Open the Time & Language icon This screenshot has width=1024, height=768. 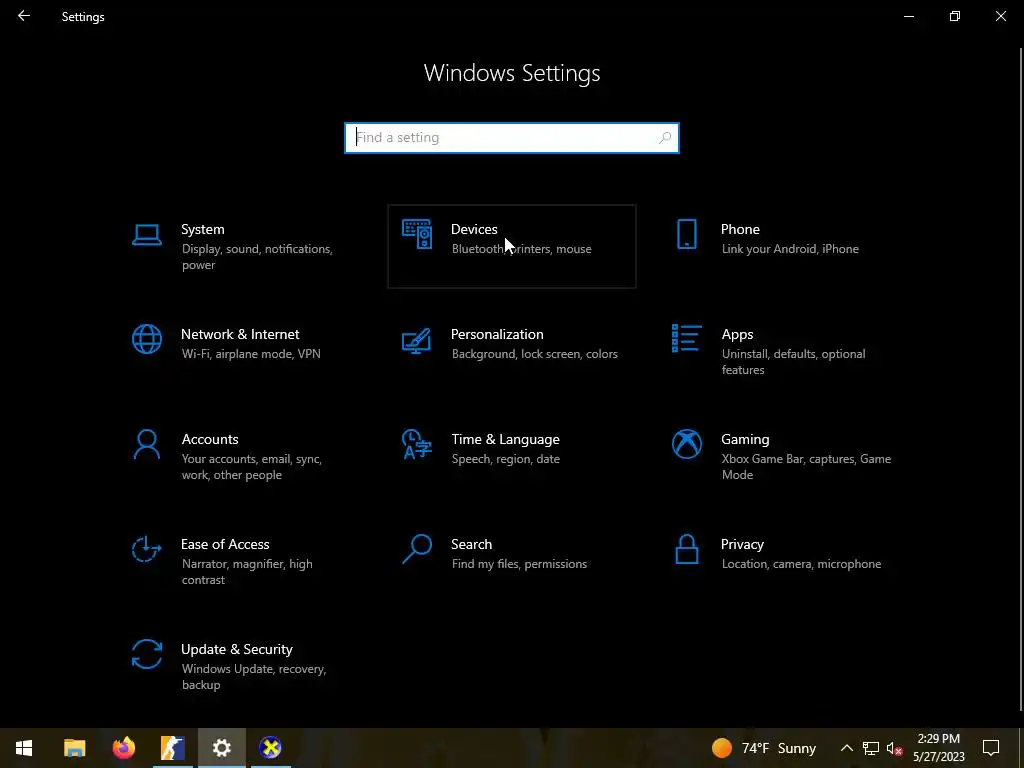[417, 444]
